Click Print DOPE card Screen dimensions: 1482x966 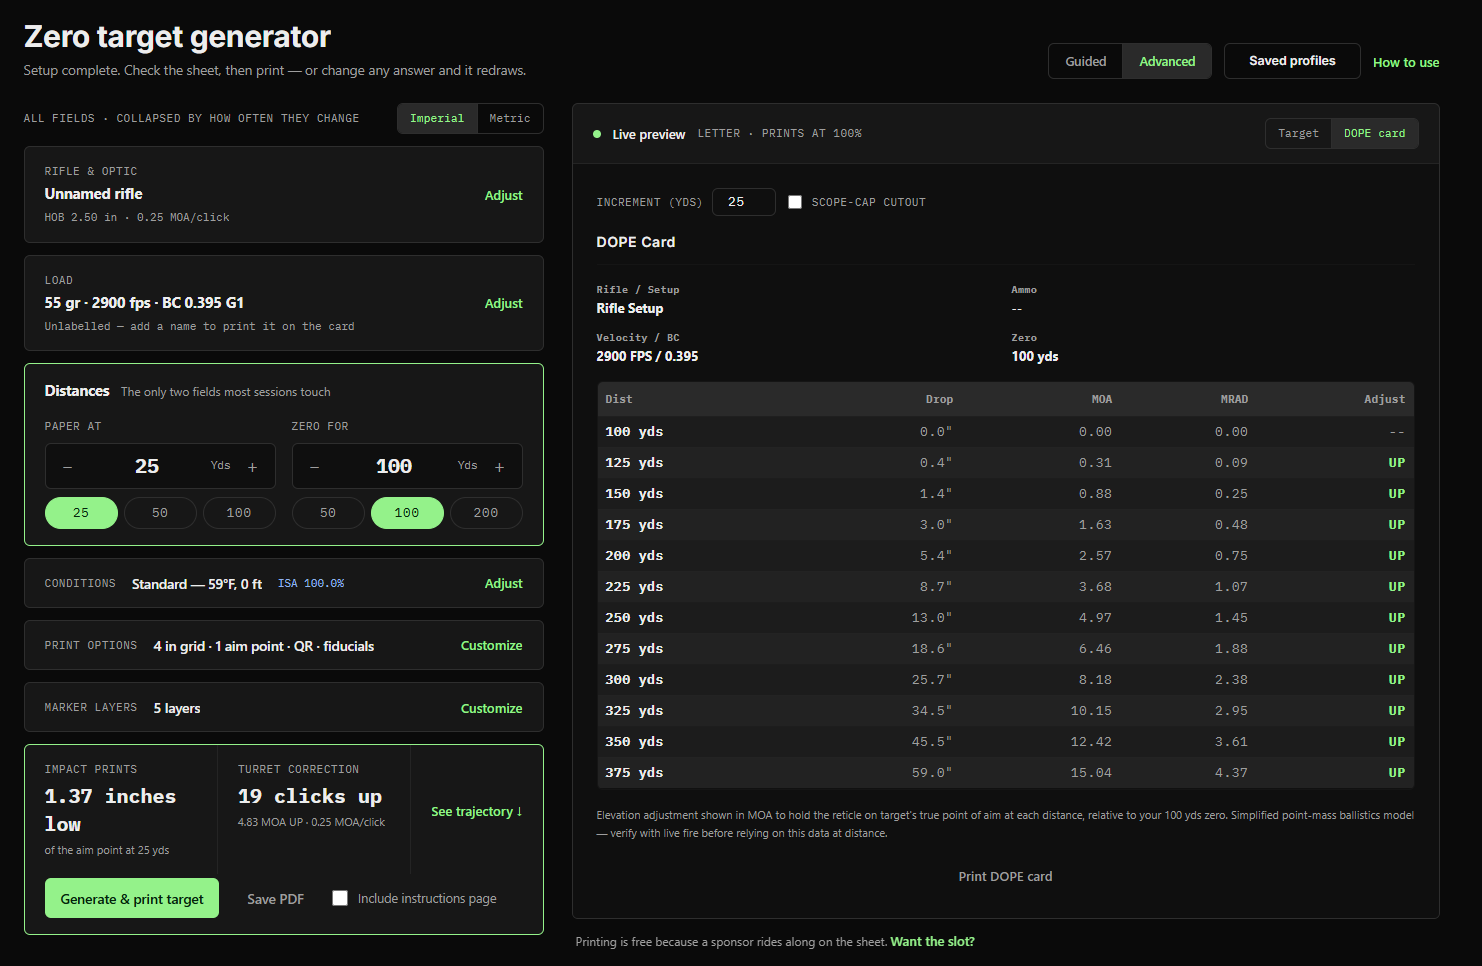coord(1005,876)
